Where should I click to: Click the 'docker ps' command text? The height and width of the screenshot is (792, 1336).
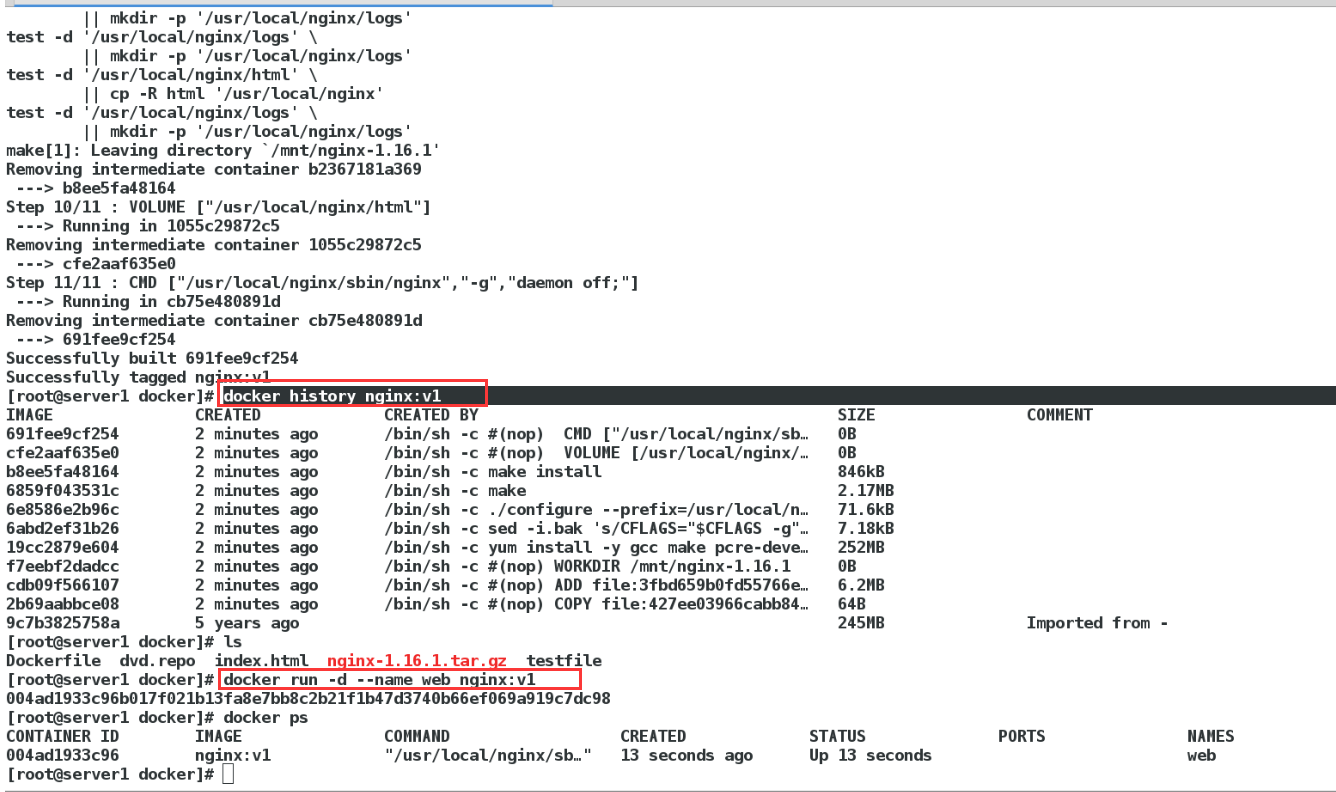click(x=266, y=718)
